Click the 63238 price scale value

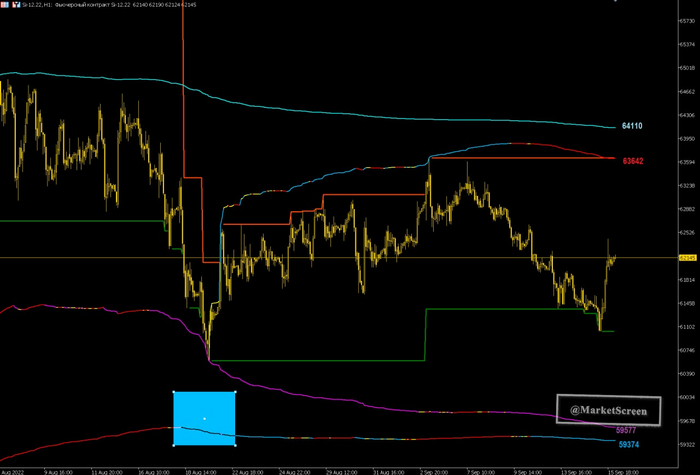[x=688, y=185]
